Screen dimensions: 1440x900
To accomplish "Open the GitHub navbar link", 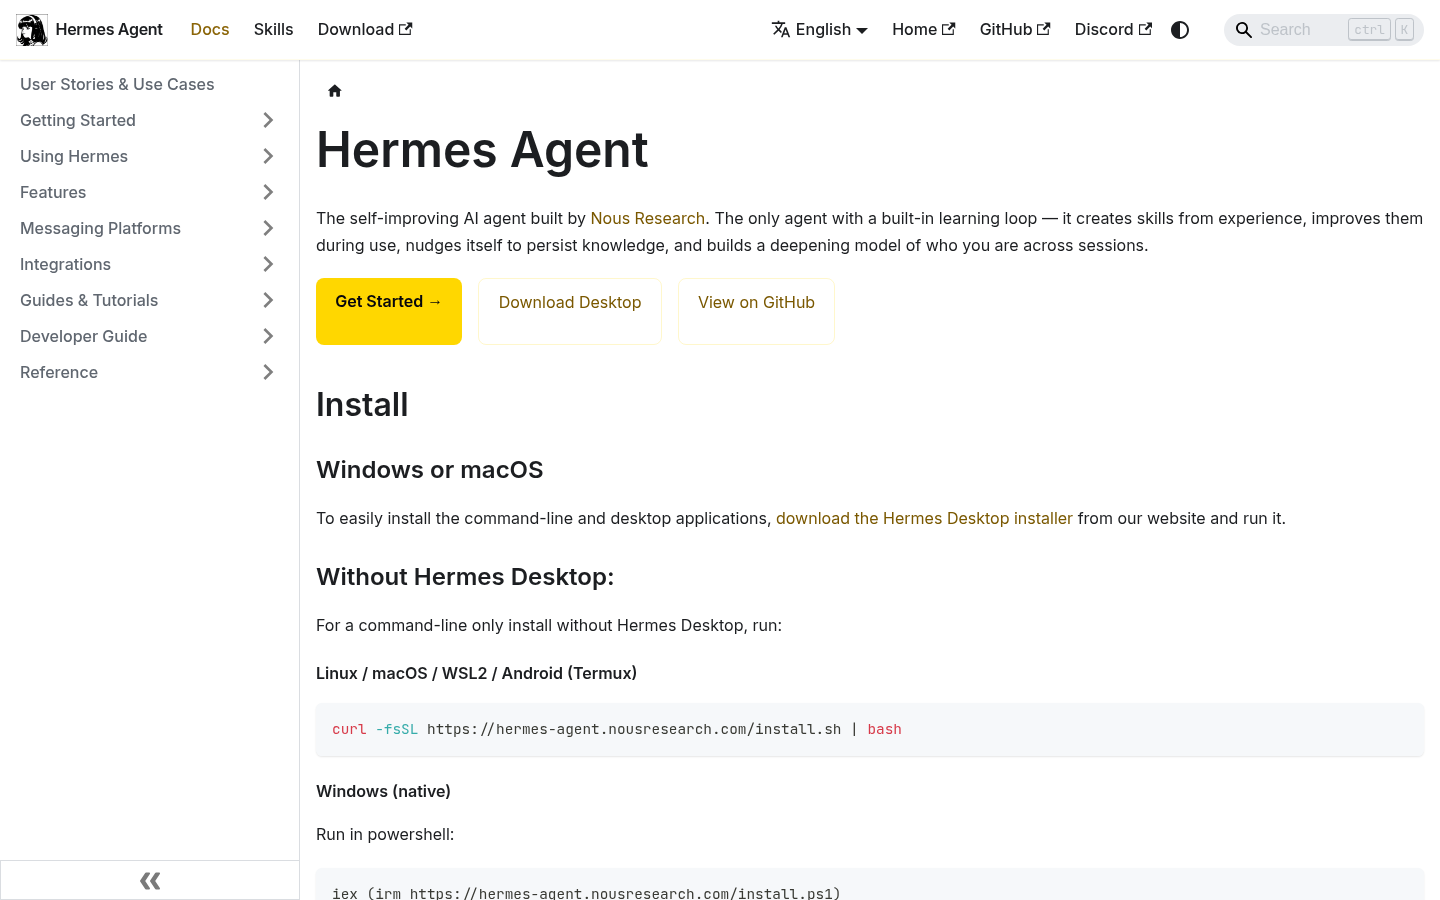I will pos(1015,30).
